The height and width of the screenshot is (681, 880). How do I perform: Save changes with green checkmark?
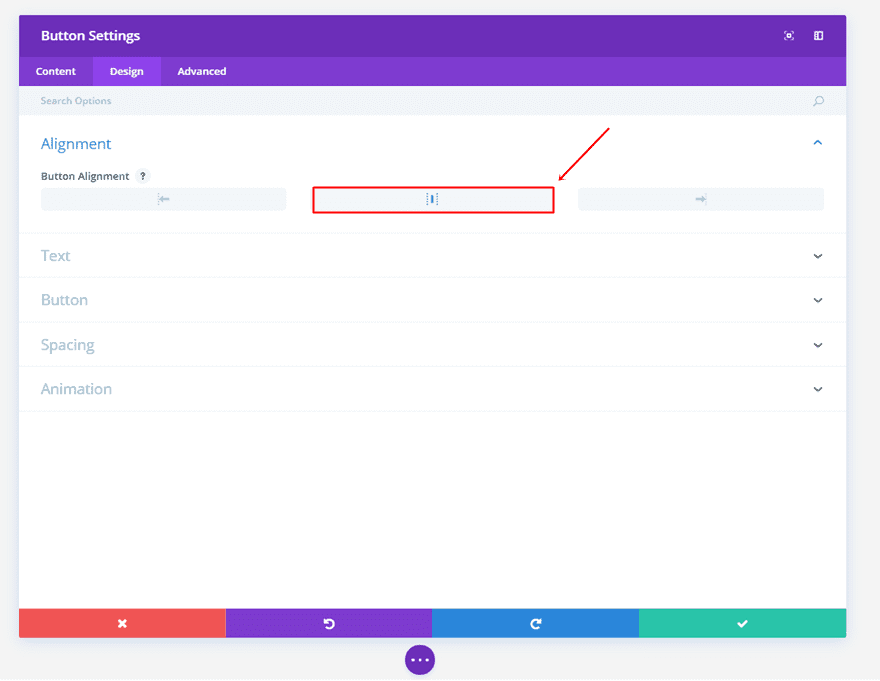[x=742, y=623]
